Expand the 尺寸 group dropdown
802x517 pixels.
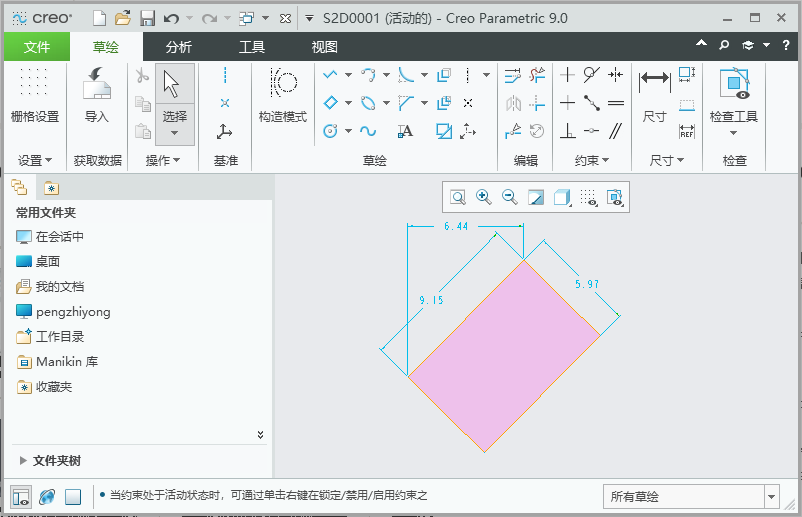(x=666, y=161)
